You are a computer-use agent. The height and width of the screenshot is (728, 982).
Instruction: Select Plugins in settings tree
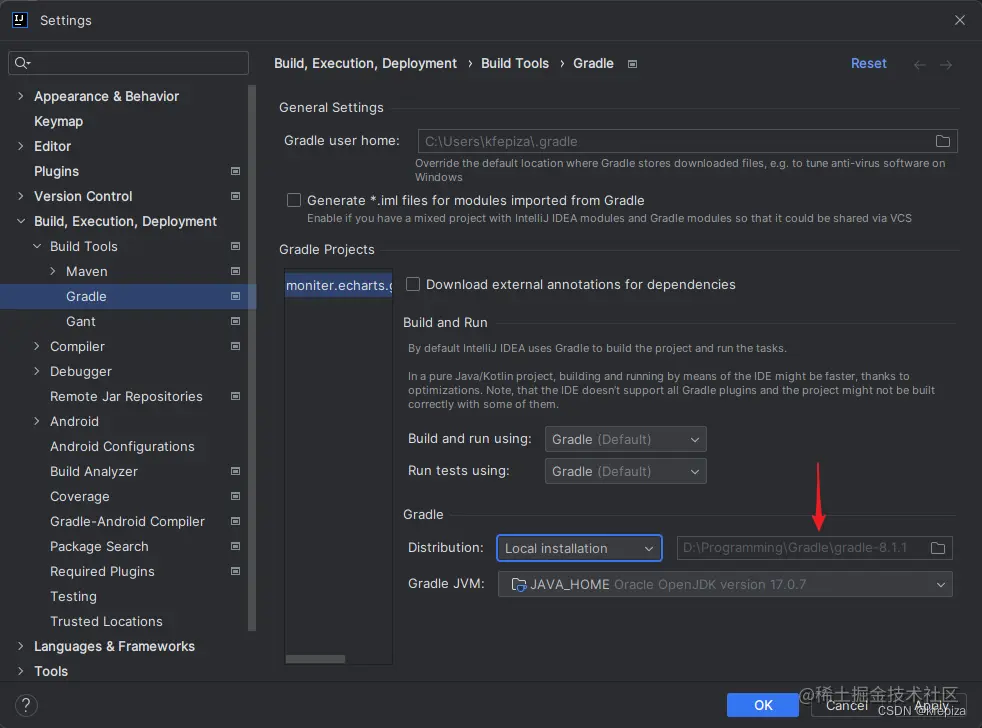[56, 171]
